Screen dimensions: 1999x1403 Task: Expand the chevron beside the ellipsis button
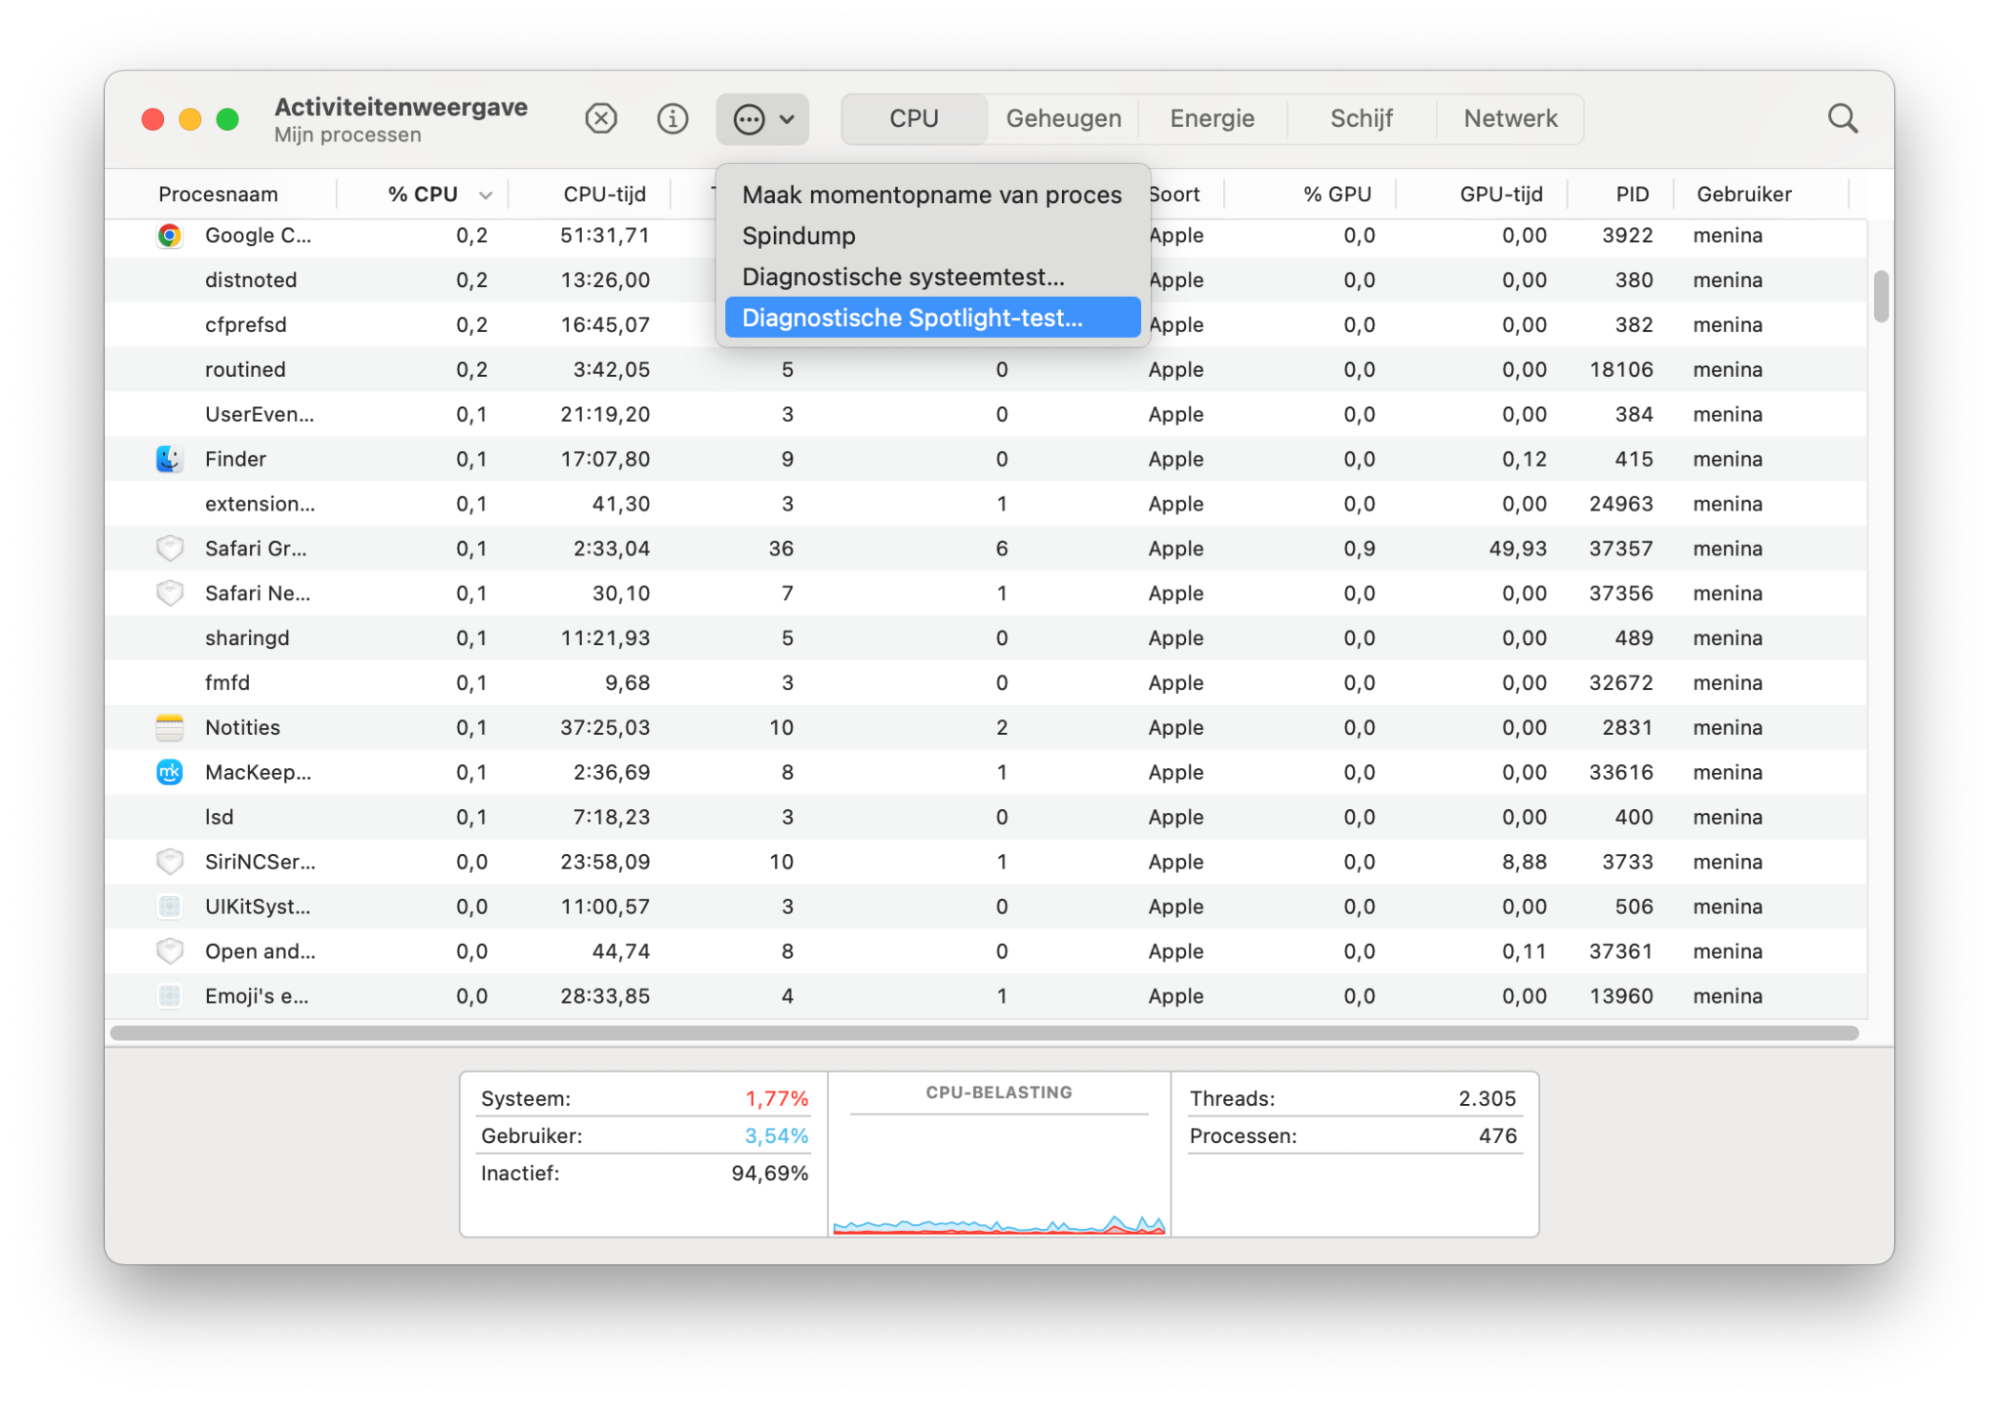[787, 119]
